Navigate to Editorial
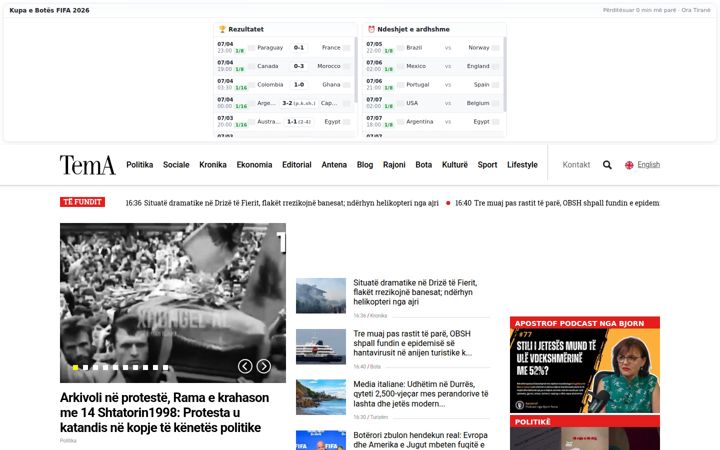The height and width of the screenshot is (450, 720). coord(297,165)
